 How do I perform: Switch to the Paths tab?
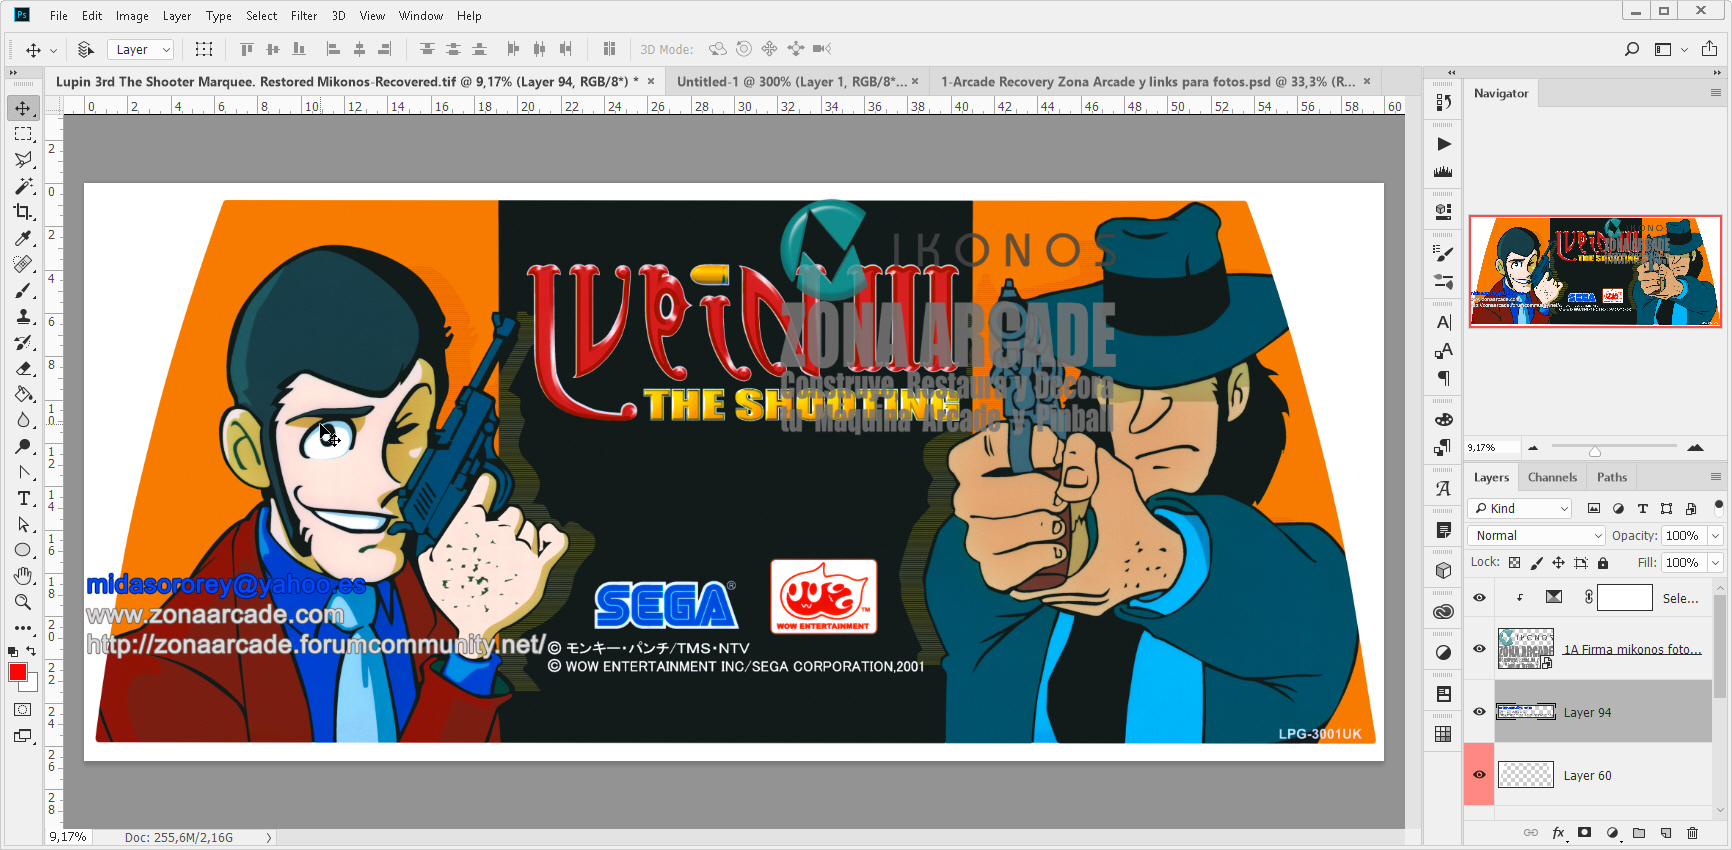pyautogui.click(x=1612, y=477)
